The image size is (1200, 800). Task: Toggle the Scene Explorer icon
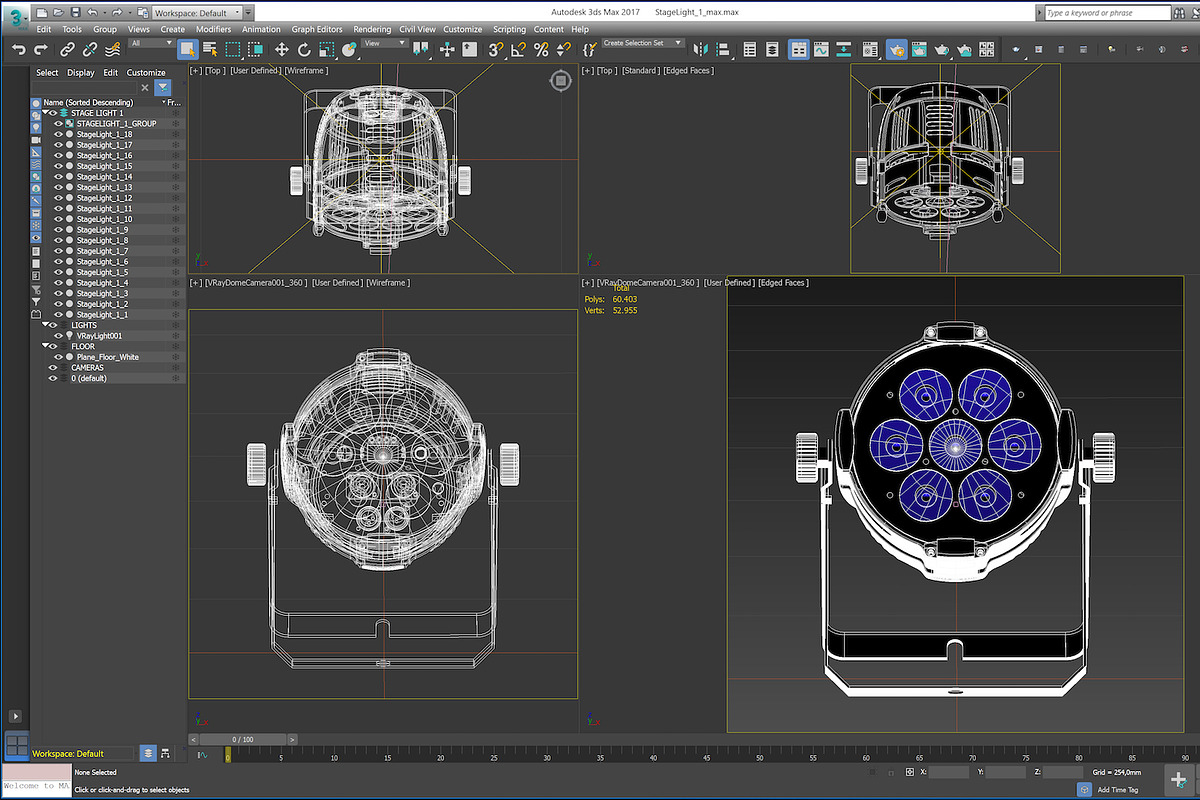pyautogui.click(x=749, y=49)
